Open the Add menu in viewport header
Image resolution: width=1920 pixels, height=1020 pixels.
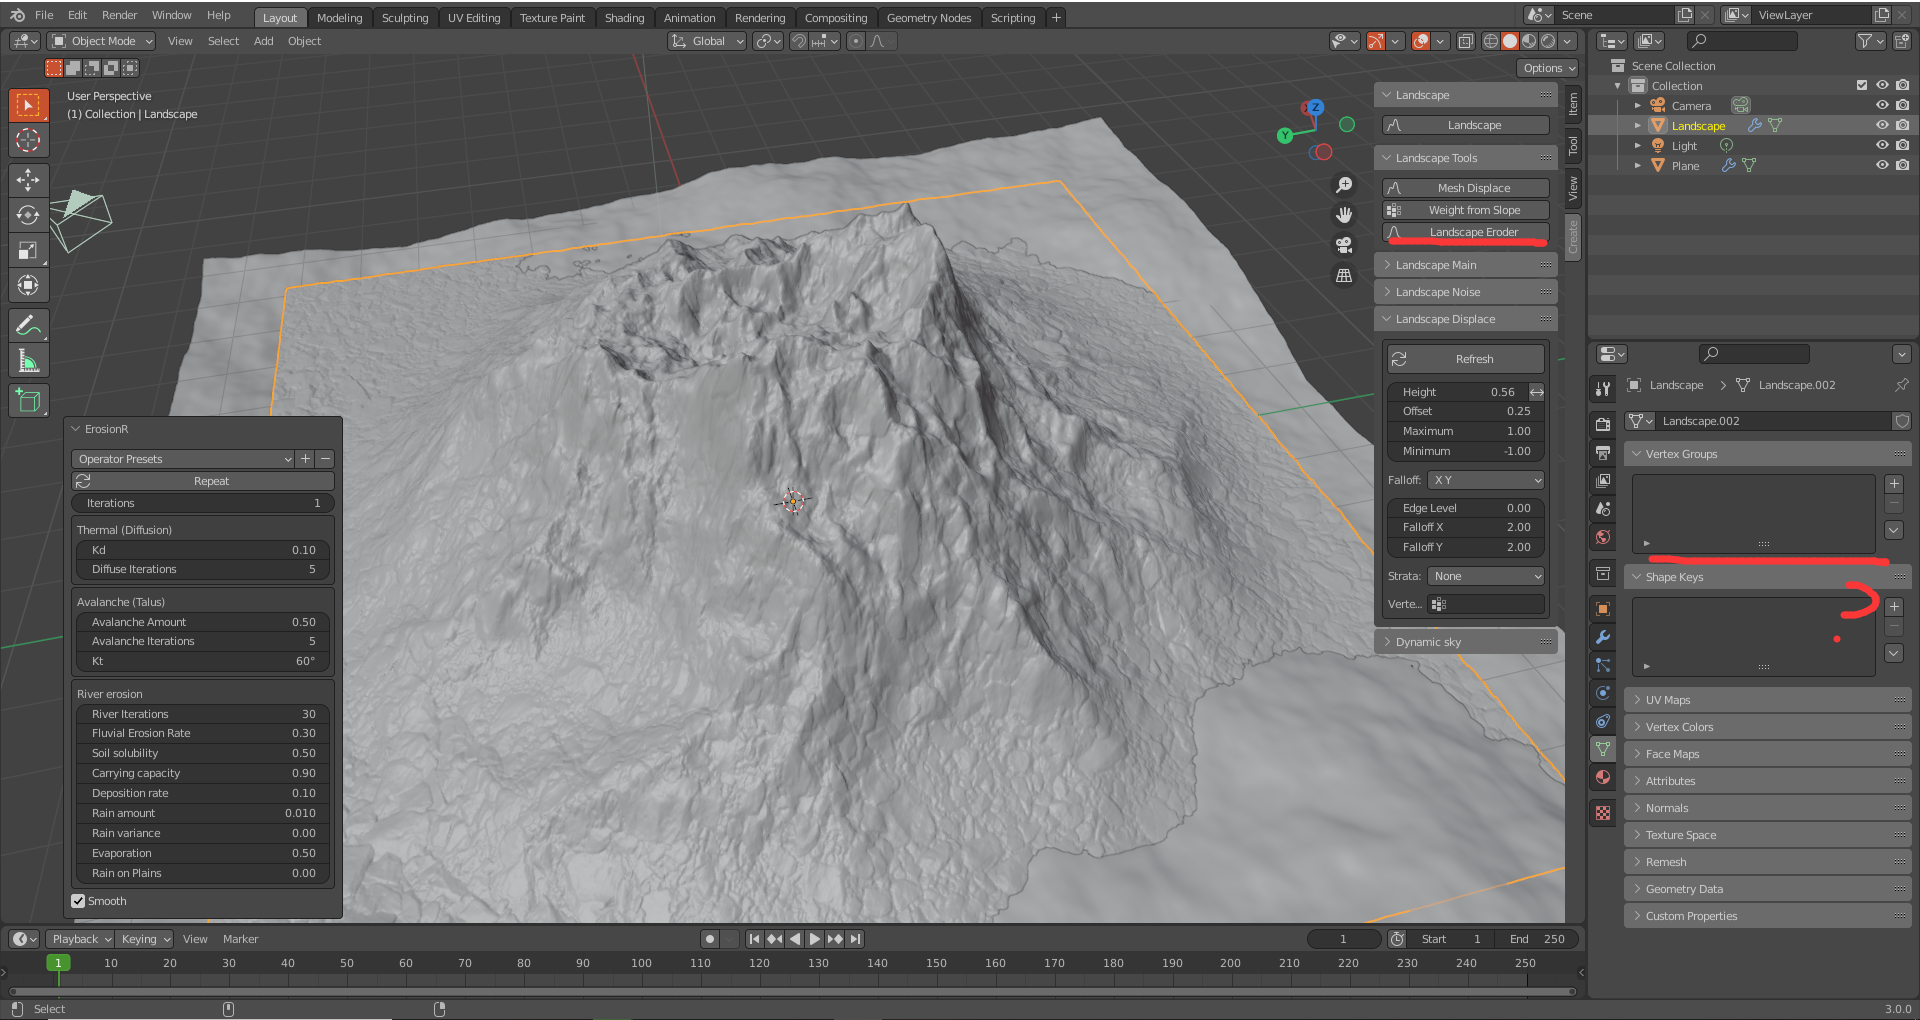[x=263, y=41]
